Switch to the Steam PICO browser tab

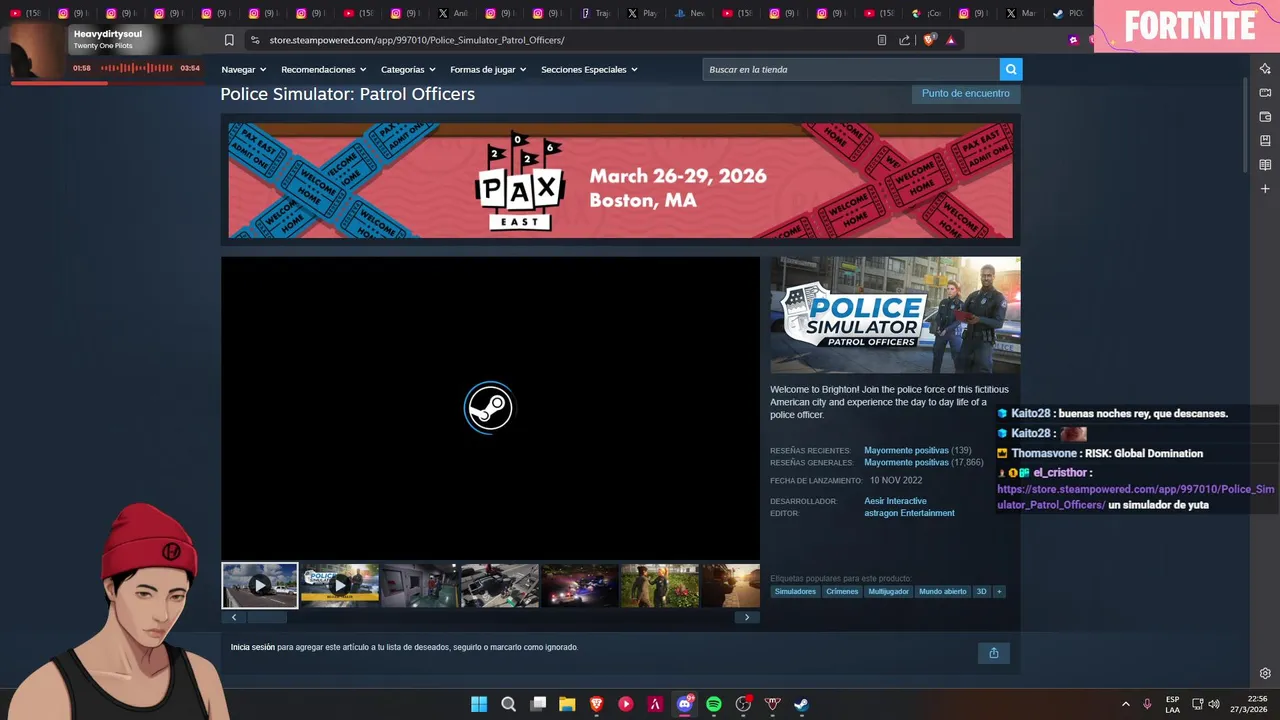pos(1070,14)
